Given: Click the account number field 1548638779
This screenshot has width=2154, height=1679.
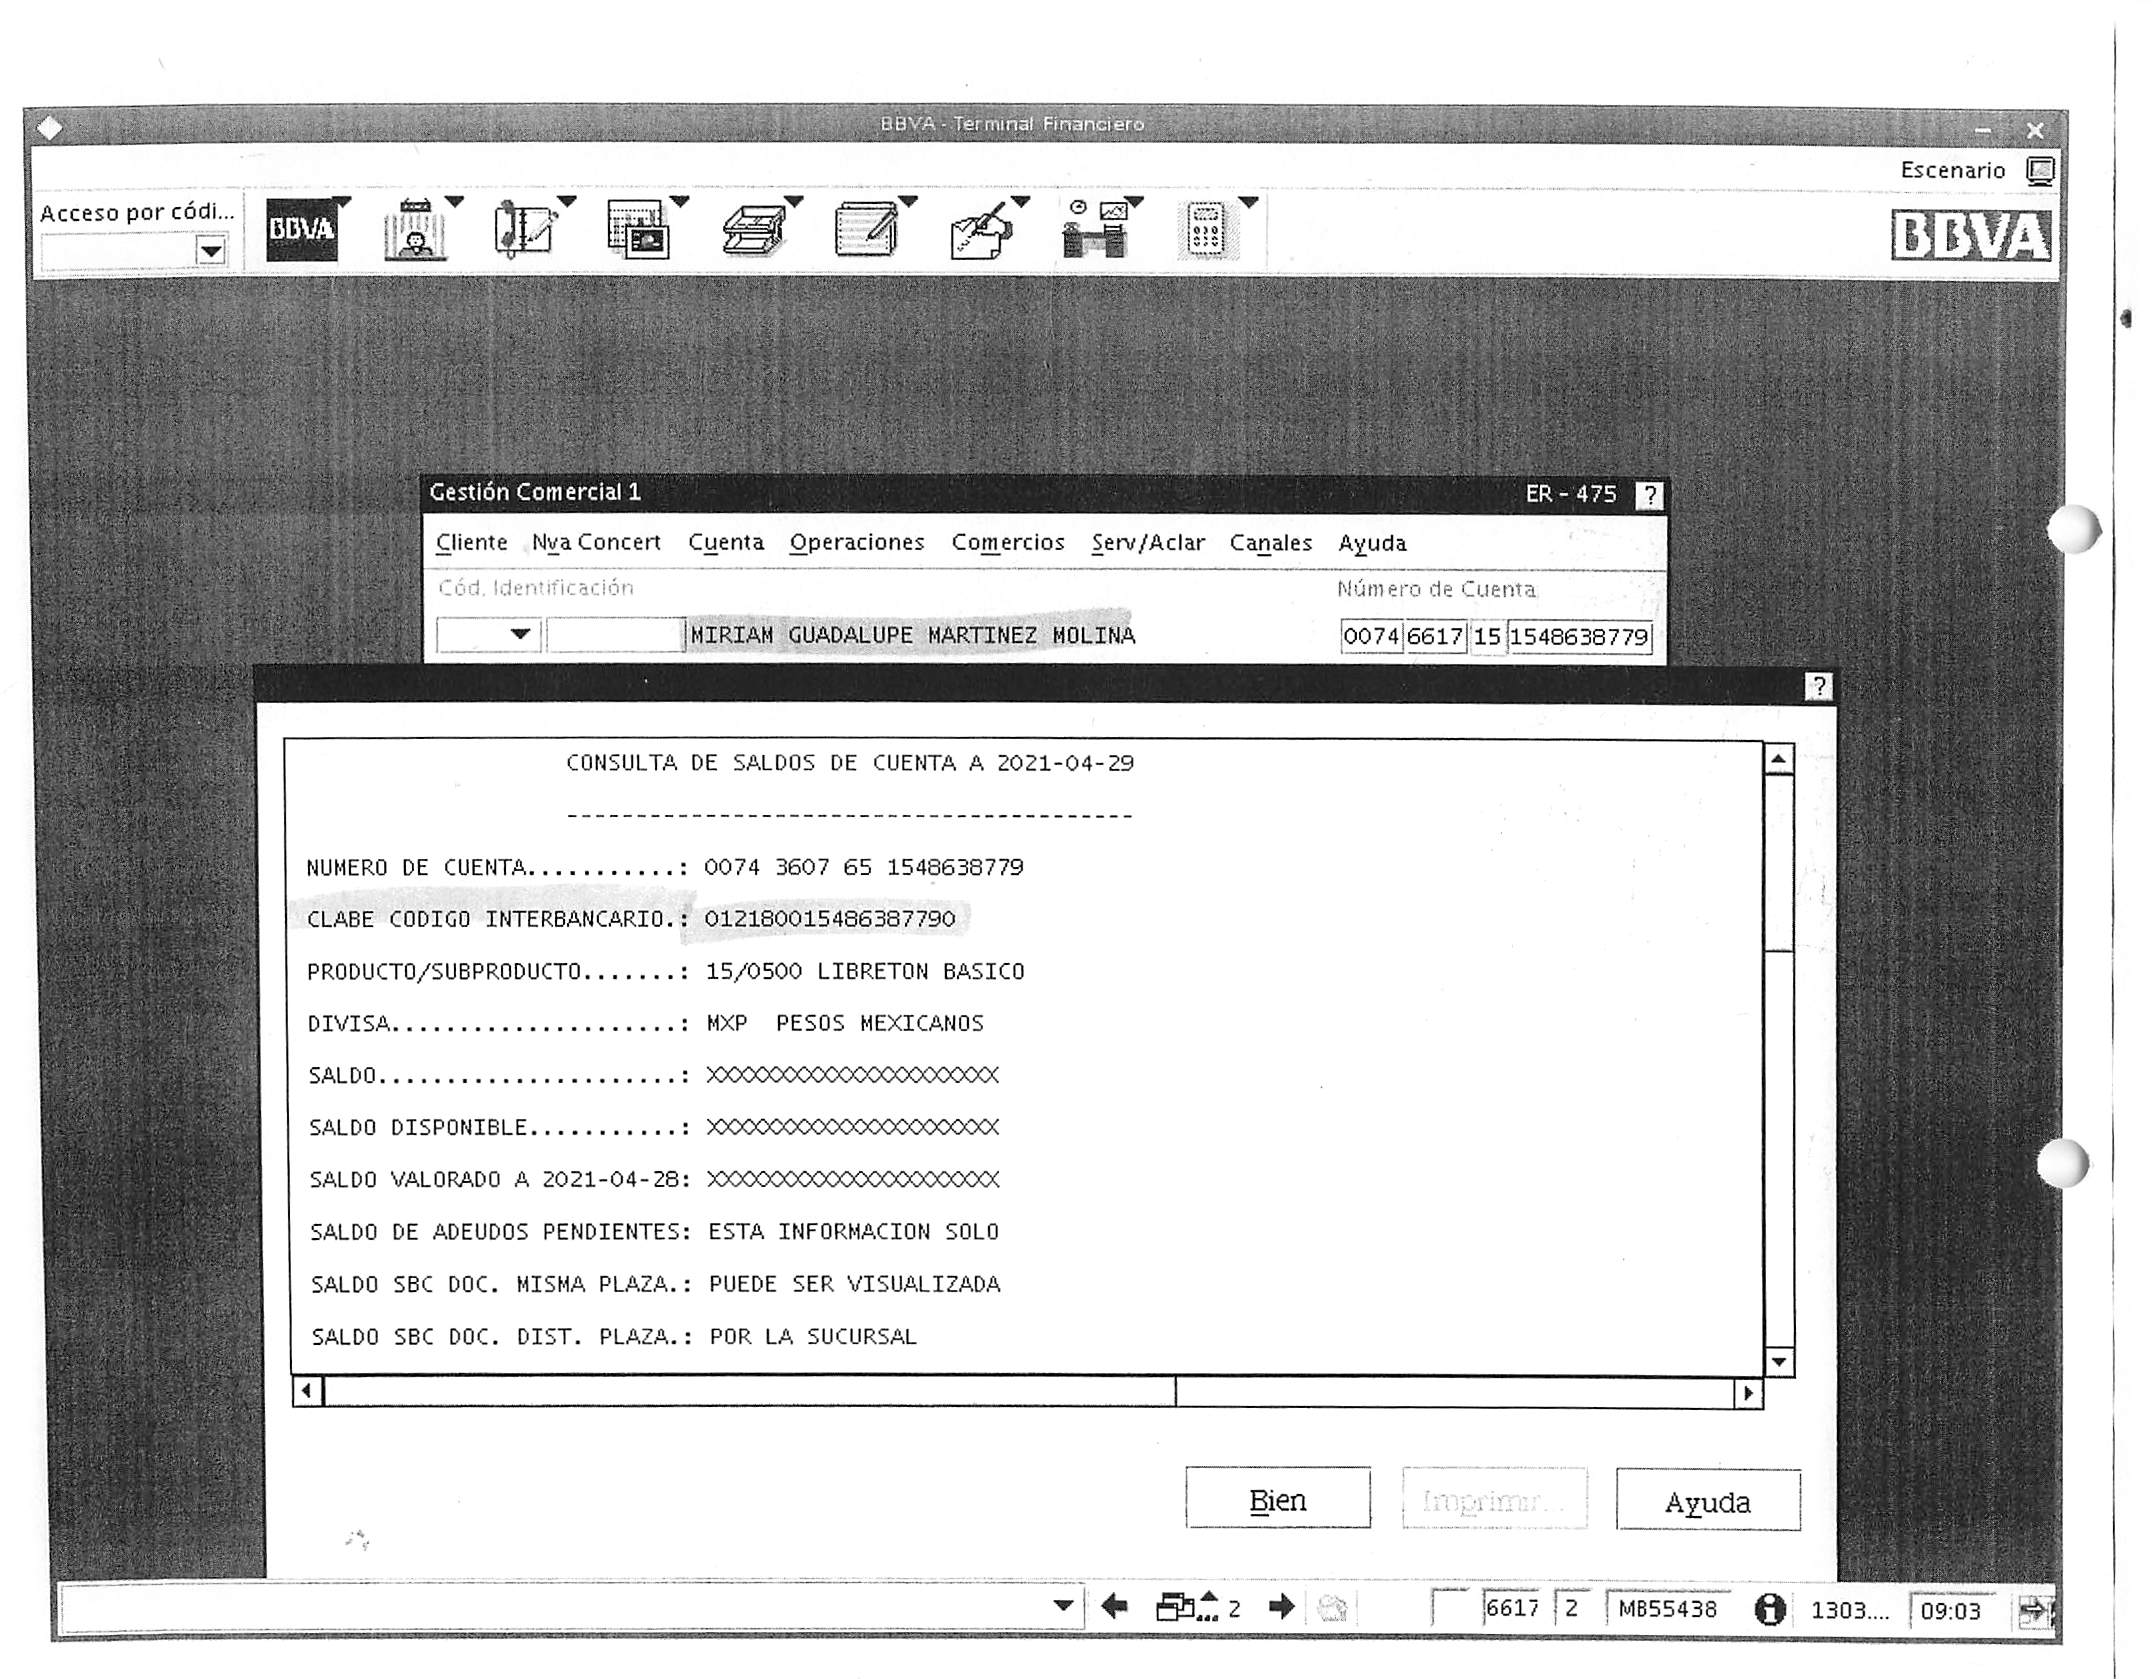Looking at the screenshot, I should [1579, 636].
